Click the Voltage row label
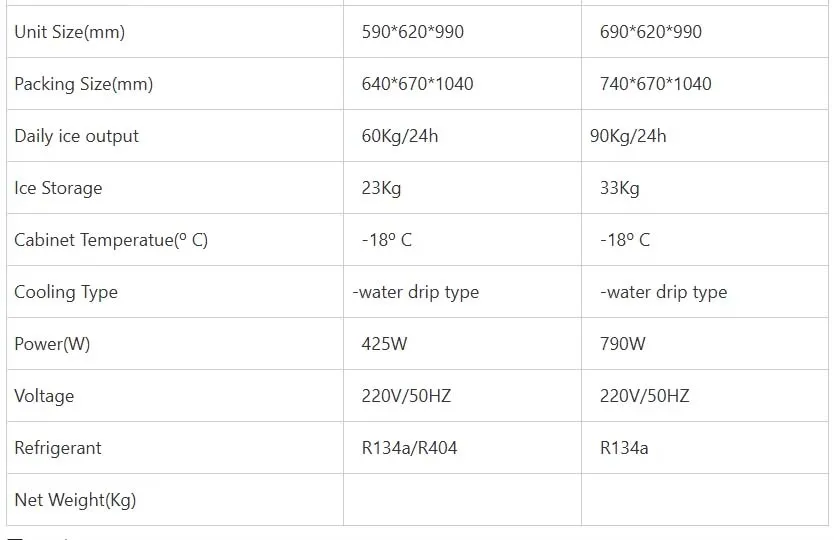The image size is (834, 540). click(x=44, y=396)
